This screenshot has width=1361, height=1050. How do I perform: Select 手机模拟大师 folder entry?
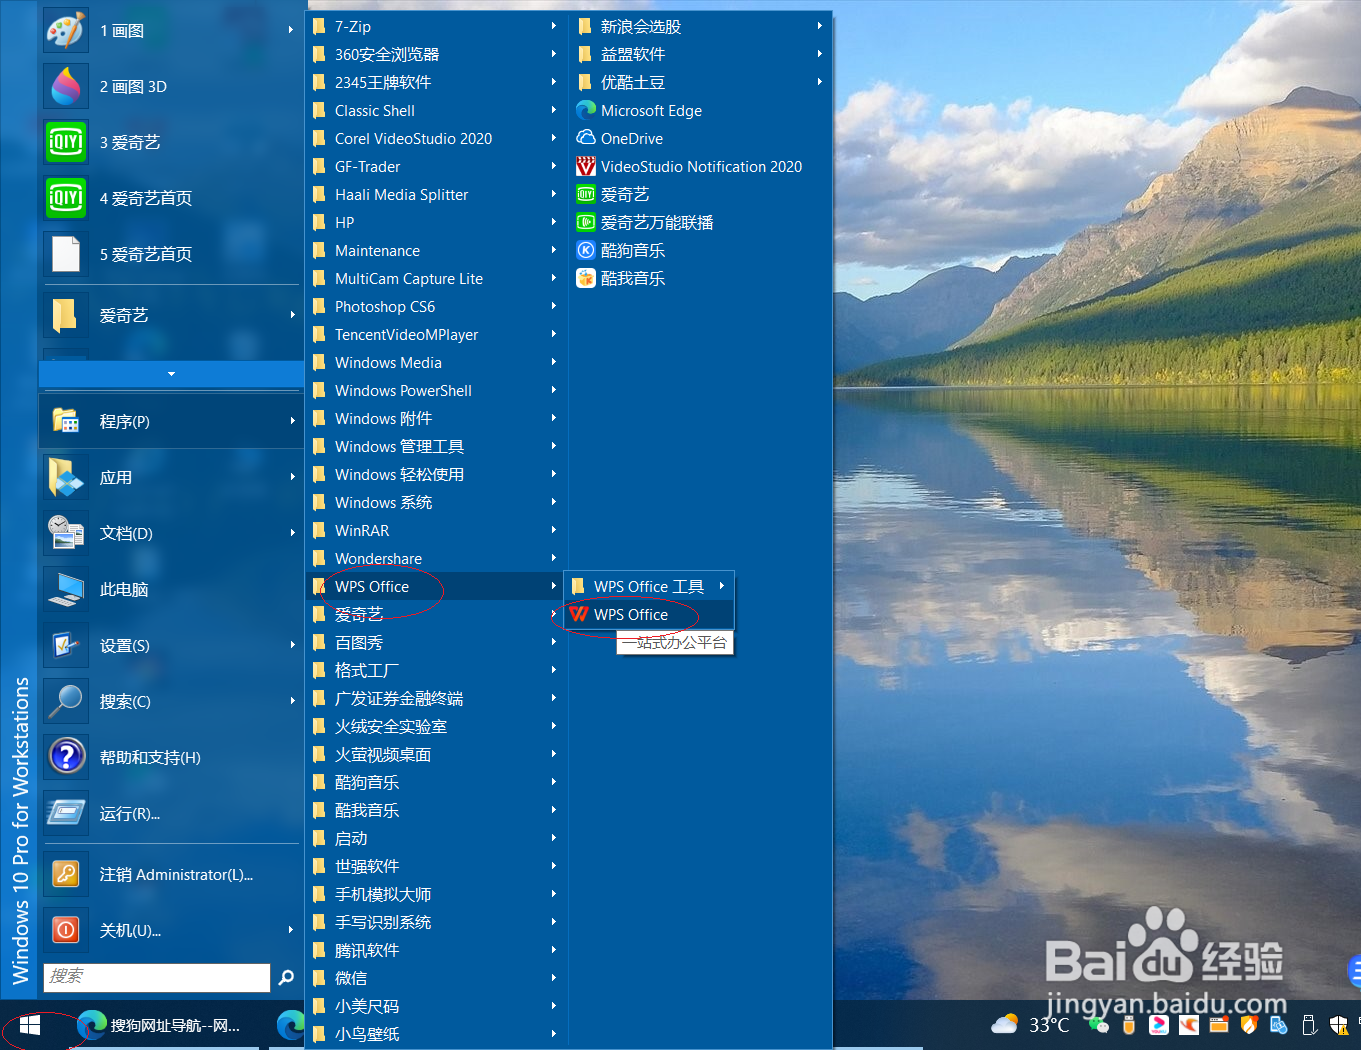tap(437, 894)
